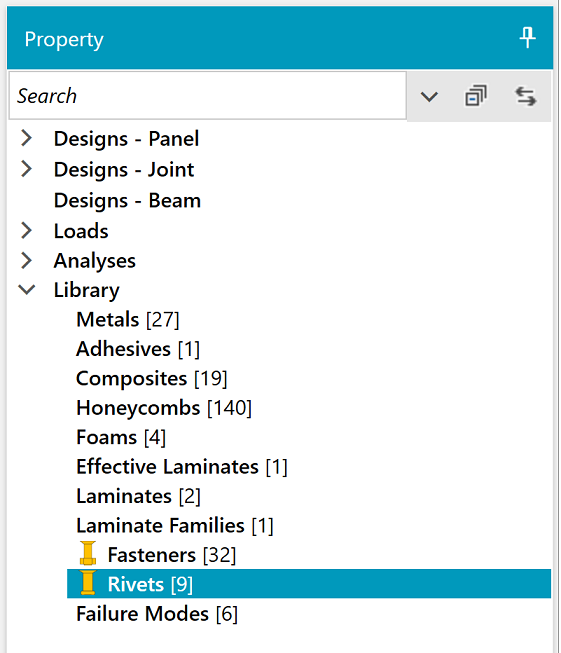
Task: Expand the Analyses node
Action: pyautogui.click(x=26, y=260)
